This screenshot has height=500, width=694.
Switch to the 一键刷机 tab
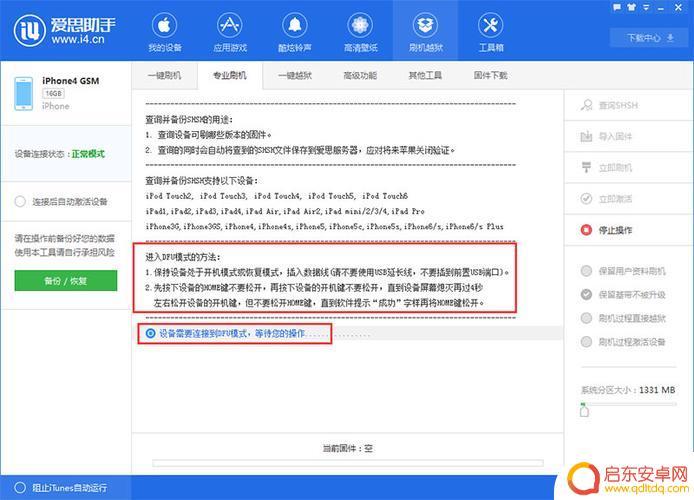tap(164, 76)
